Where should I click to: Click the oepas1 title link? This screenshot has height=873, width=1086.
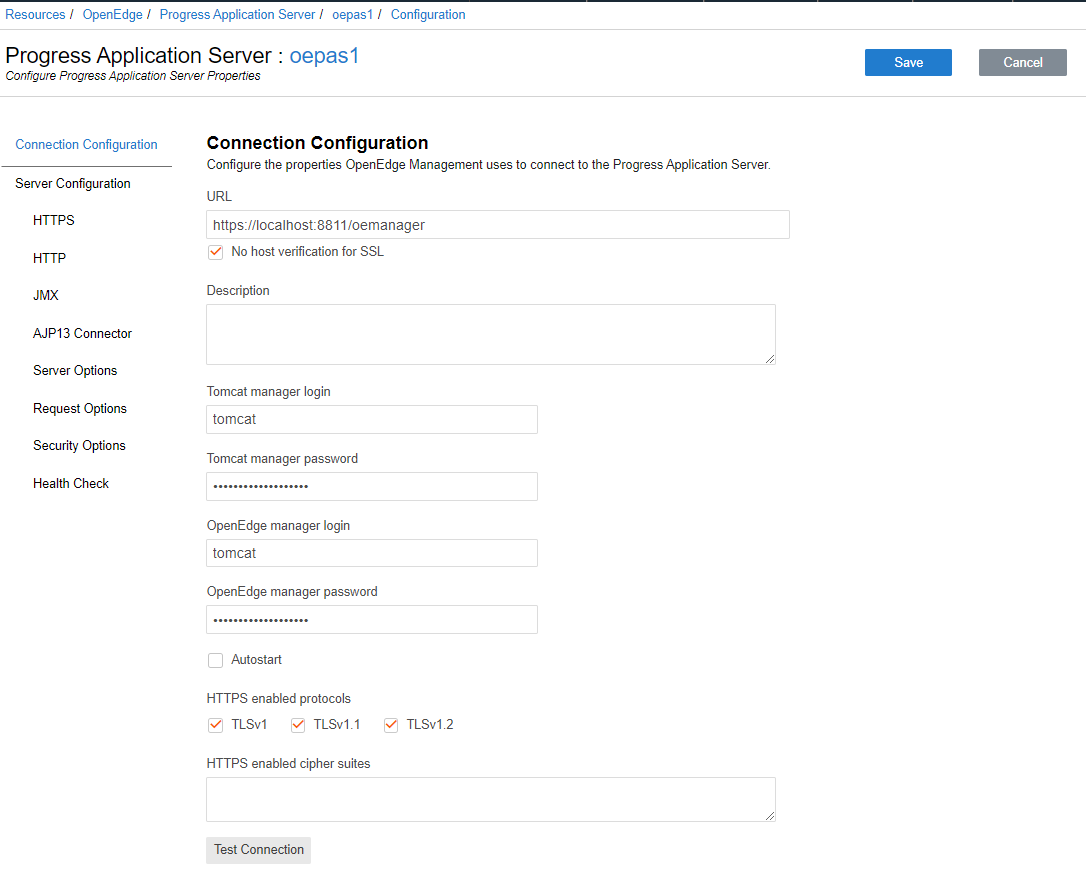(x=324, y=55)
